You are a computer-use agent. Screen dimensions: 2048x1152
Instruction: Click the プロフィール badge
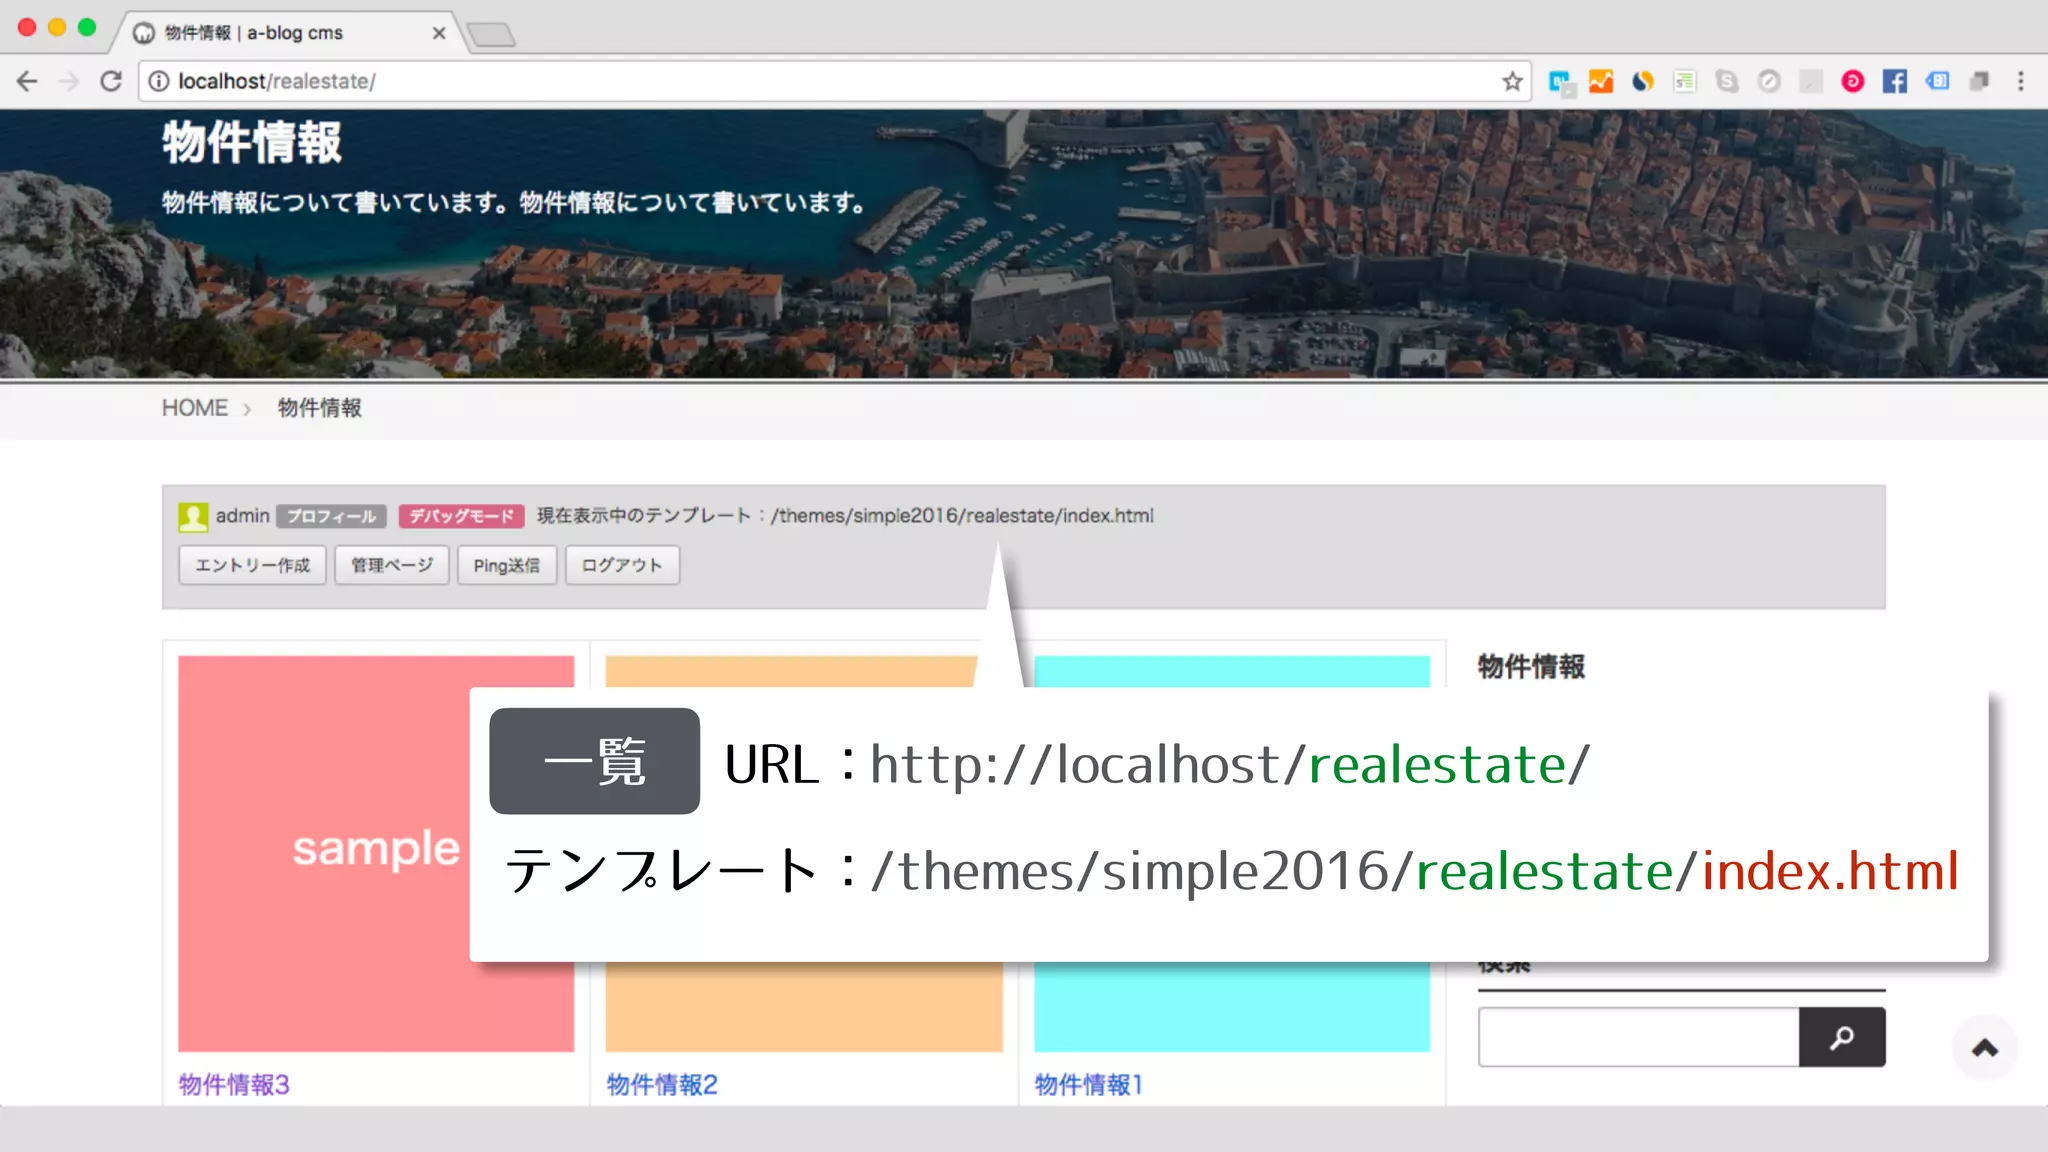[x=332, y=516]
